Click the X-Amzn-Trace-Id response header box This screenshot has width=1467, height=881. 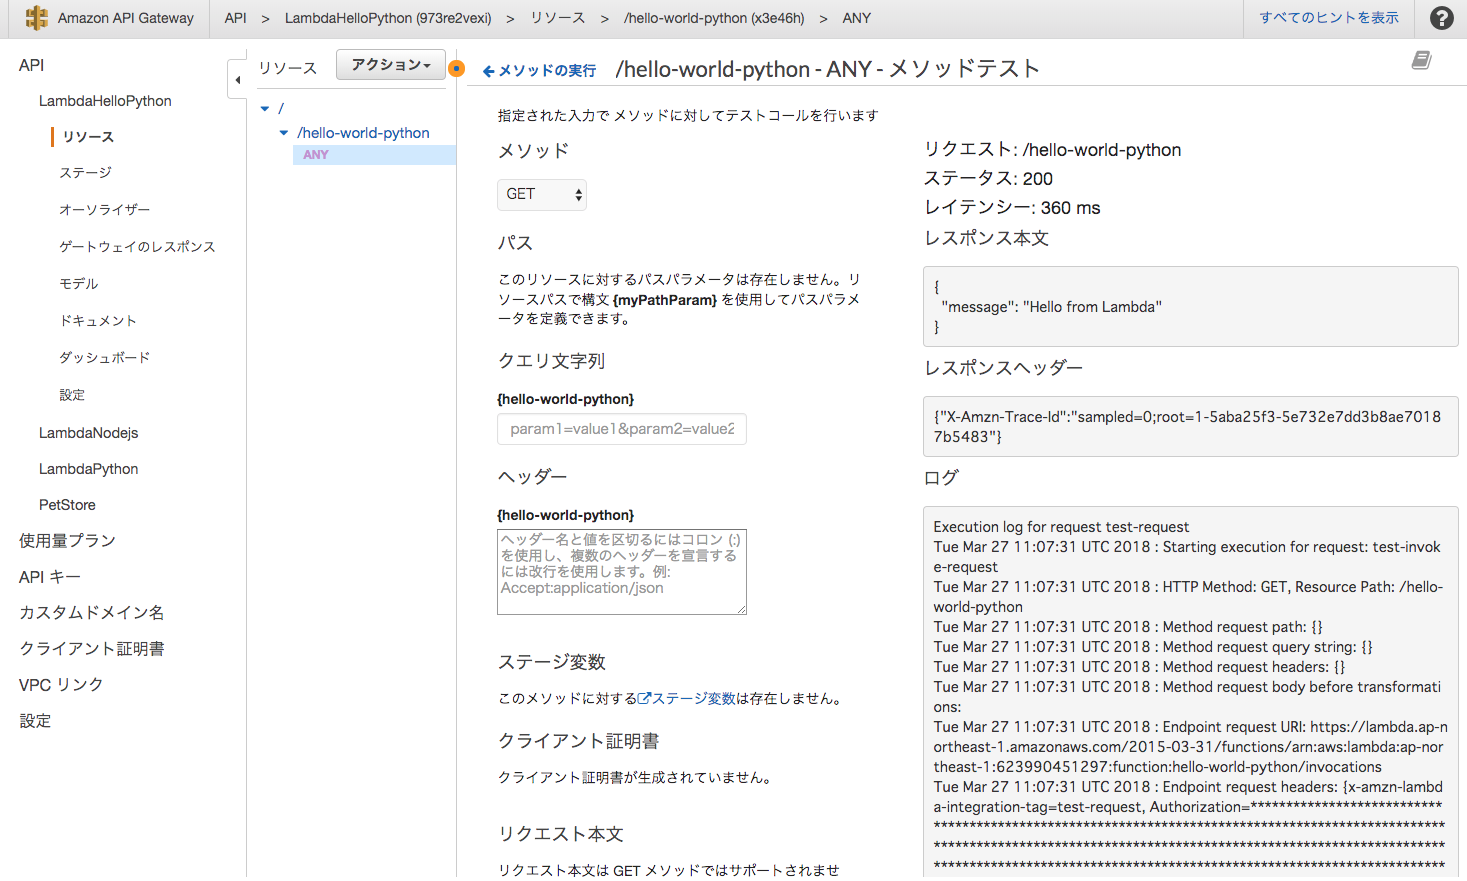[1190, 427]
